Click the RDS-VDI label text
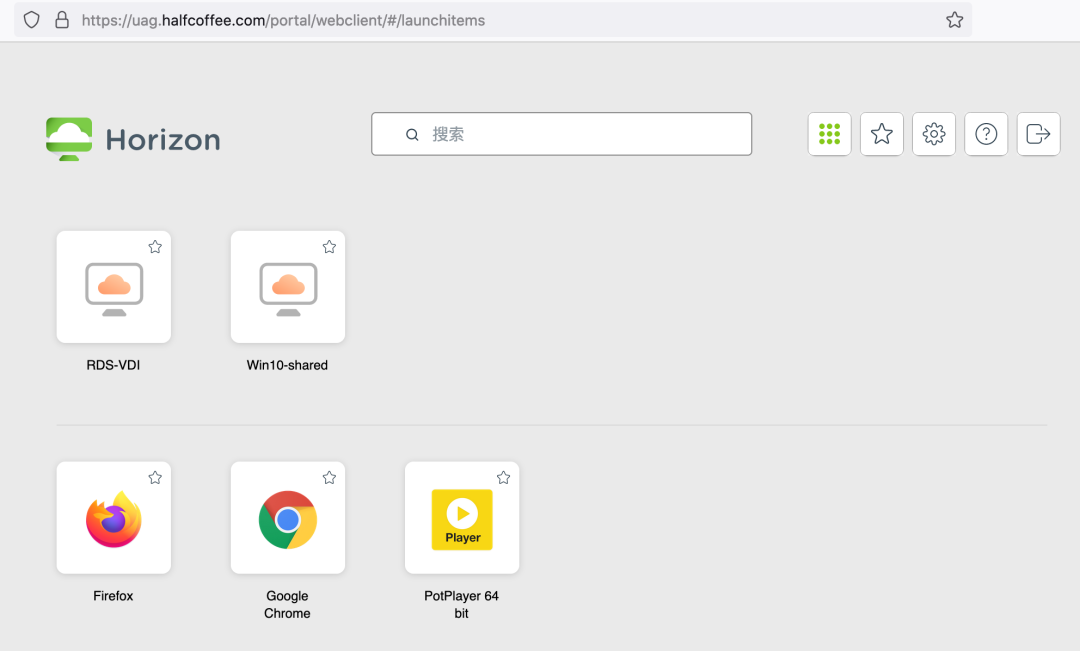 coord(113,365)
